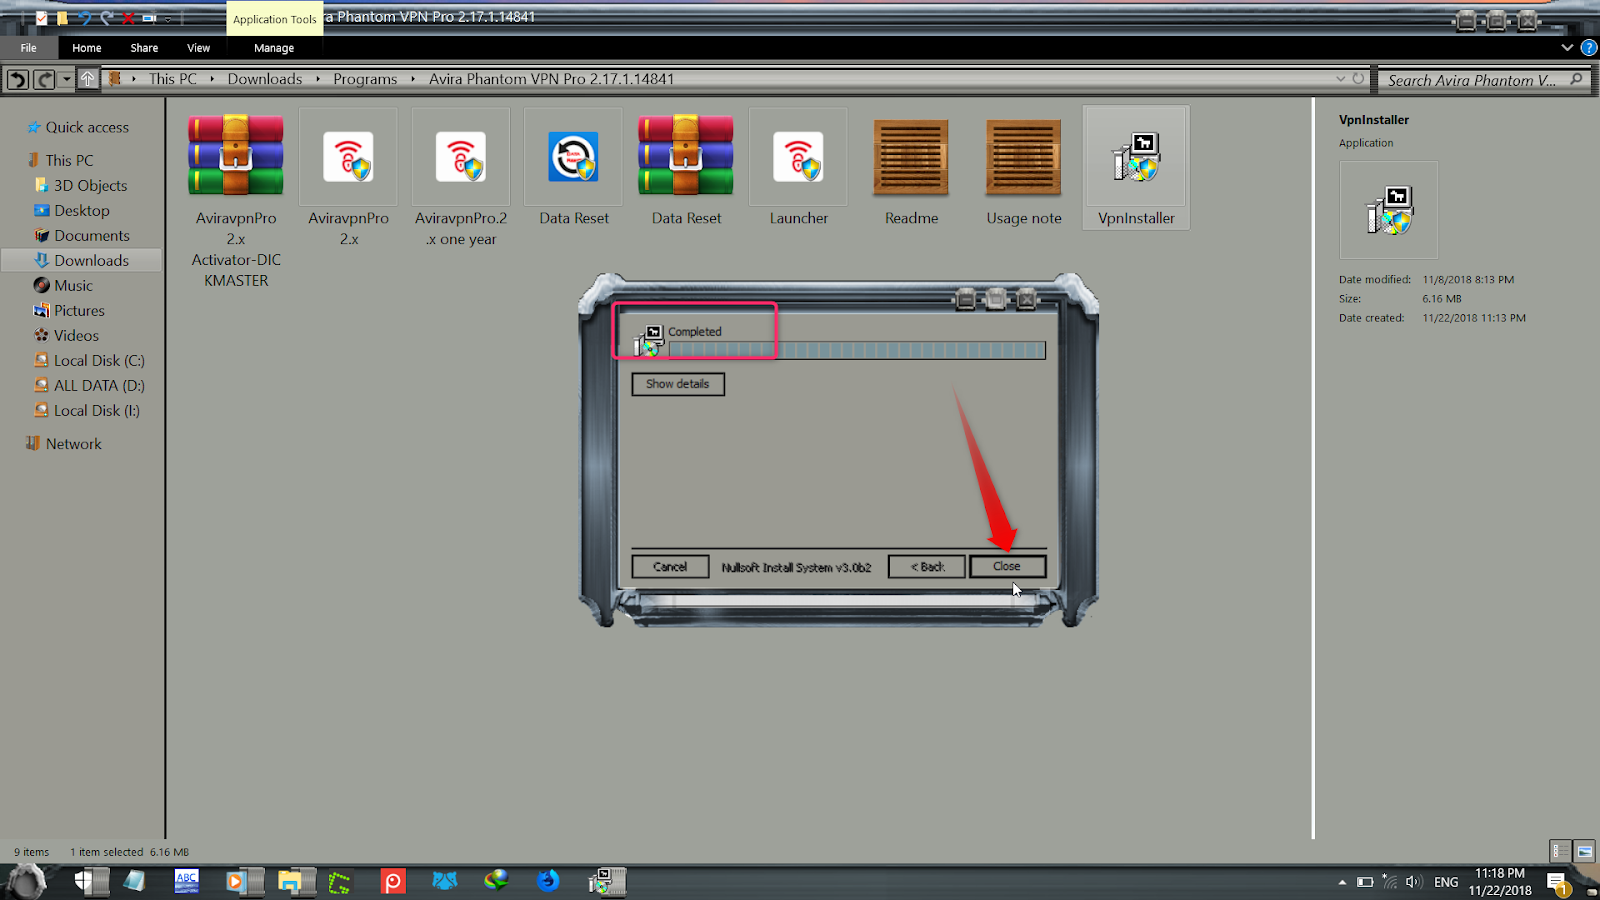1600x900 pixels.
Task: Open the Home ribbon tab
Action: tap(86, 48)
